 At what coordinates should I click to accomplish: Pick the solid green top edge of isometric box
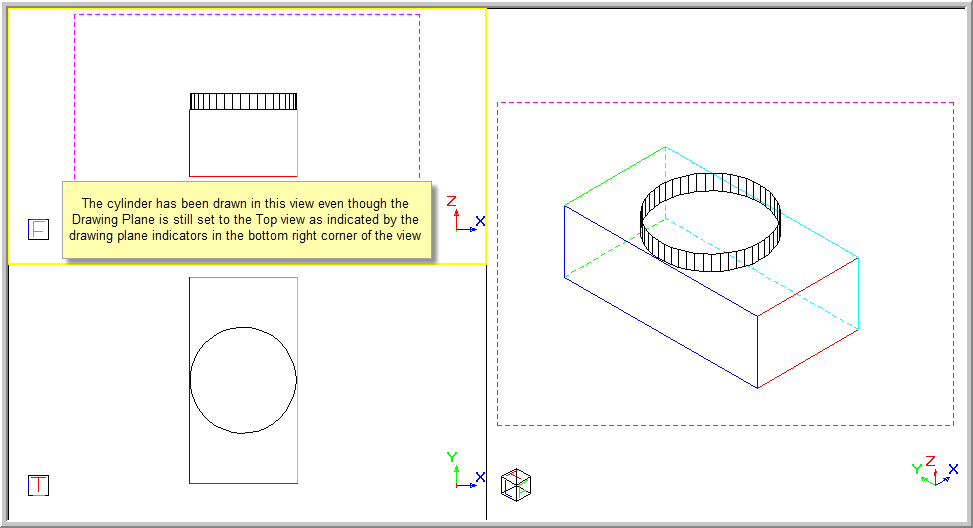click(x=615, y=177)
